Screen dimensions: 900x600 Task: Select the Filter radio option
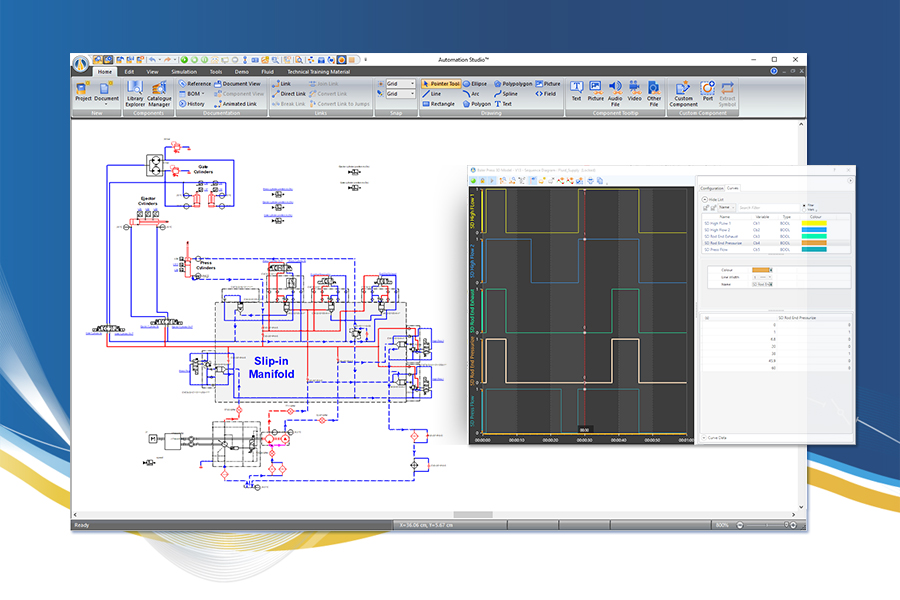click(806, 205)
